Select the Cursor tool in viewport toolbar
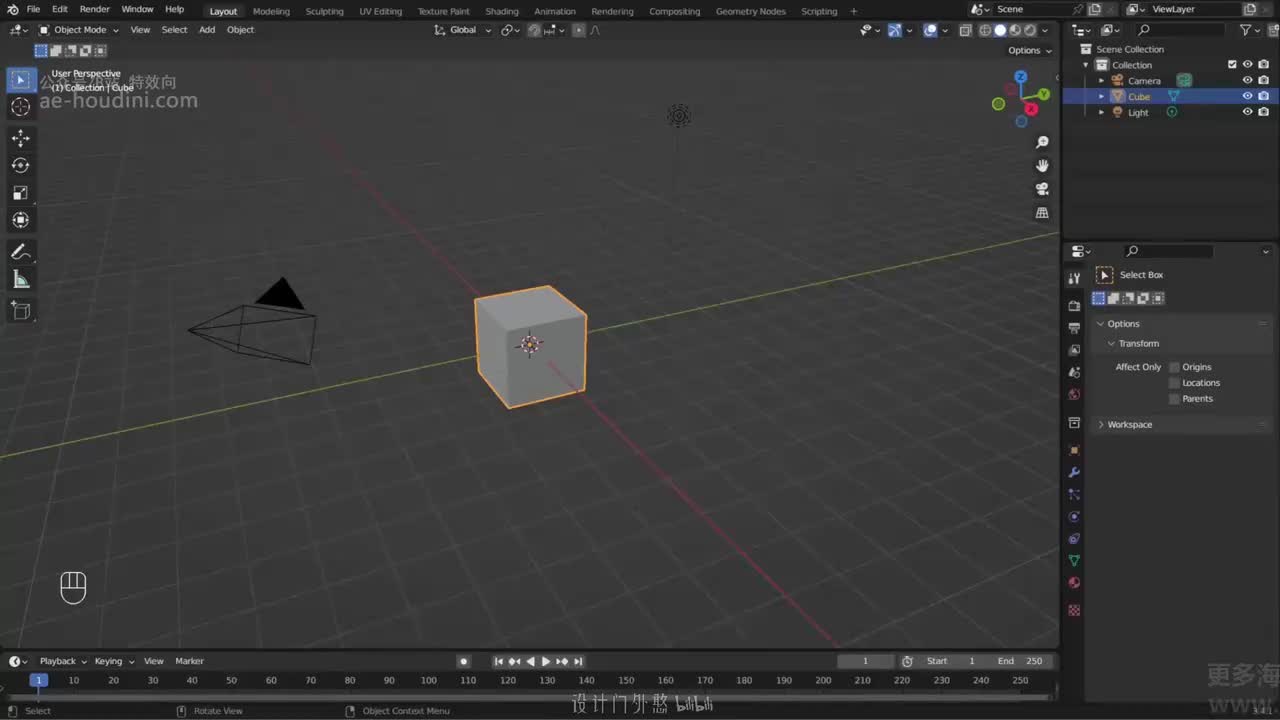 [20, 107]
